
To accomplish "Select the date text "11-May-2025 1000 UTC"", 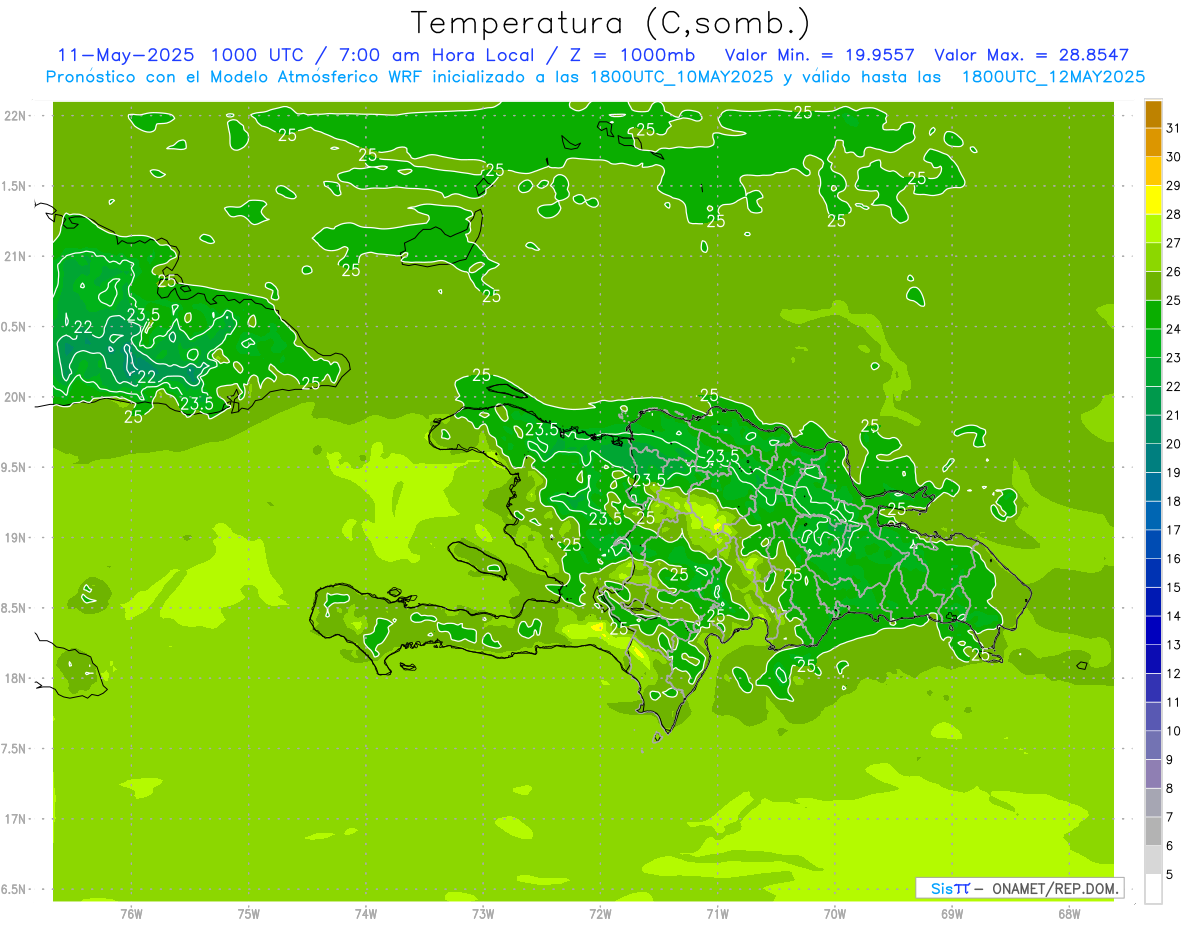I will point(182,55).
